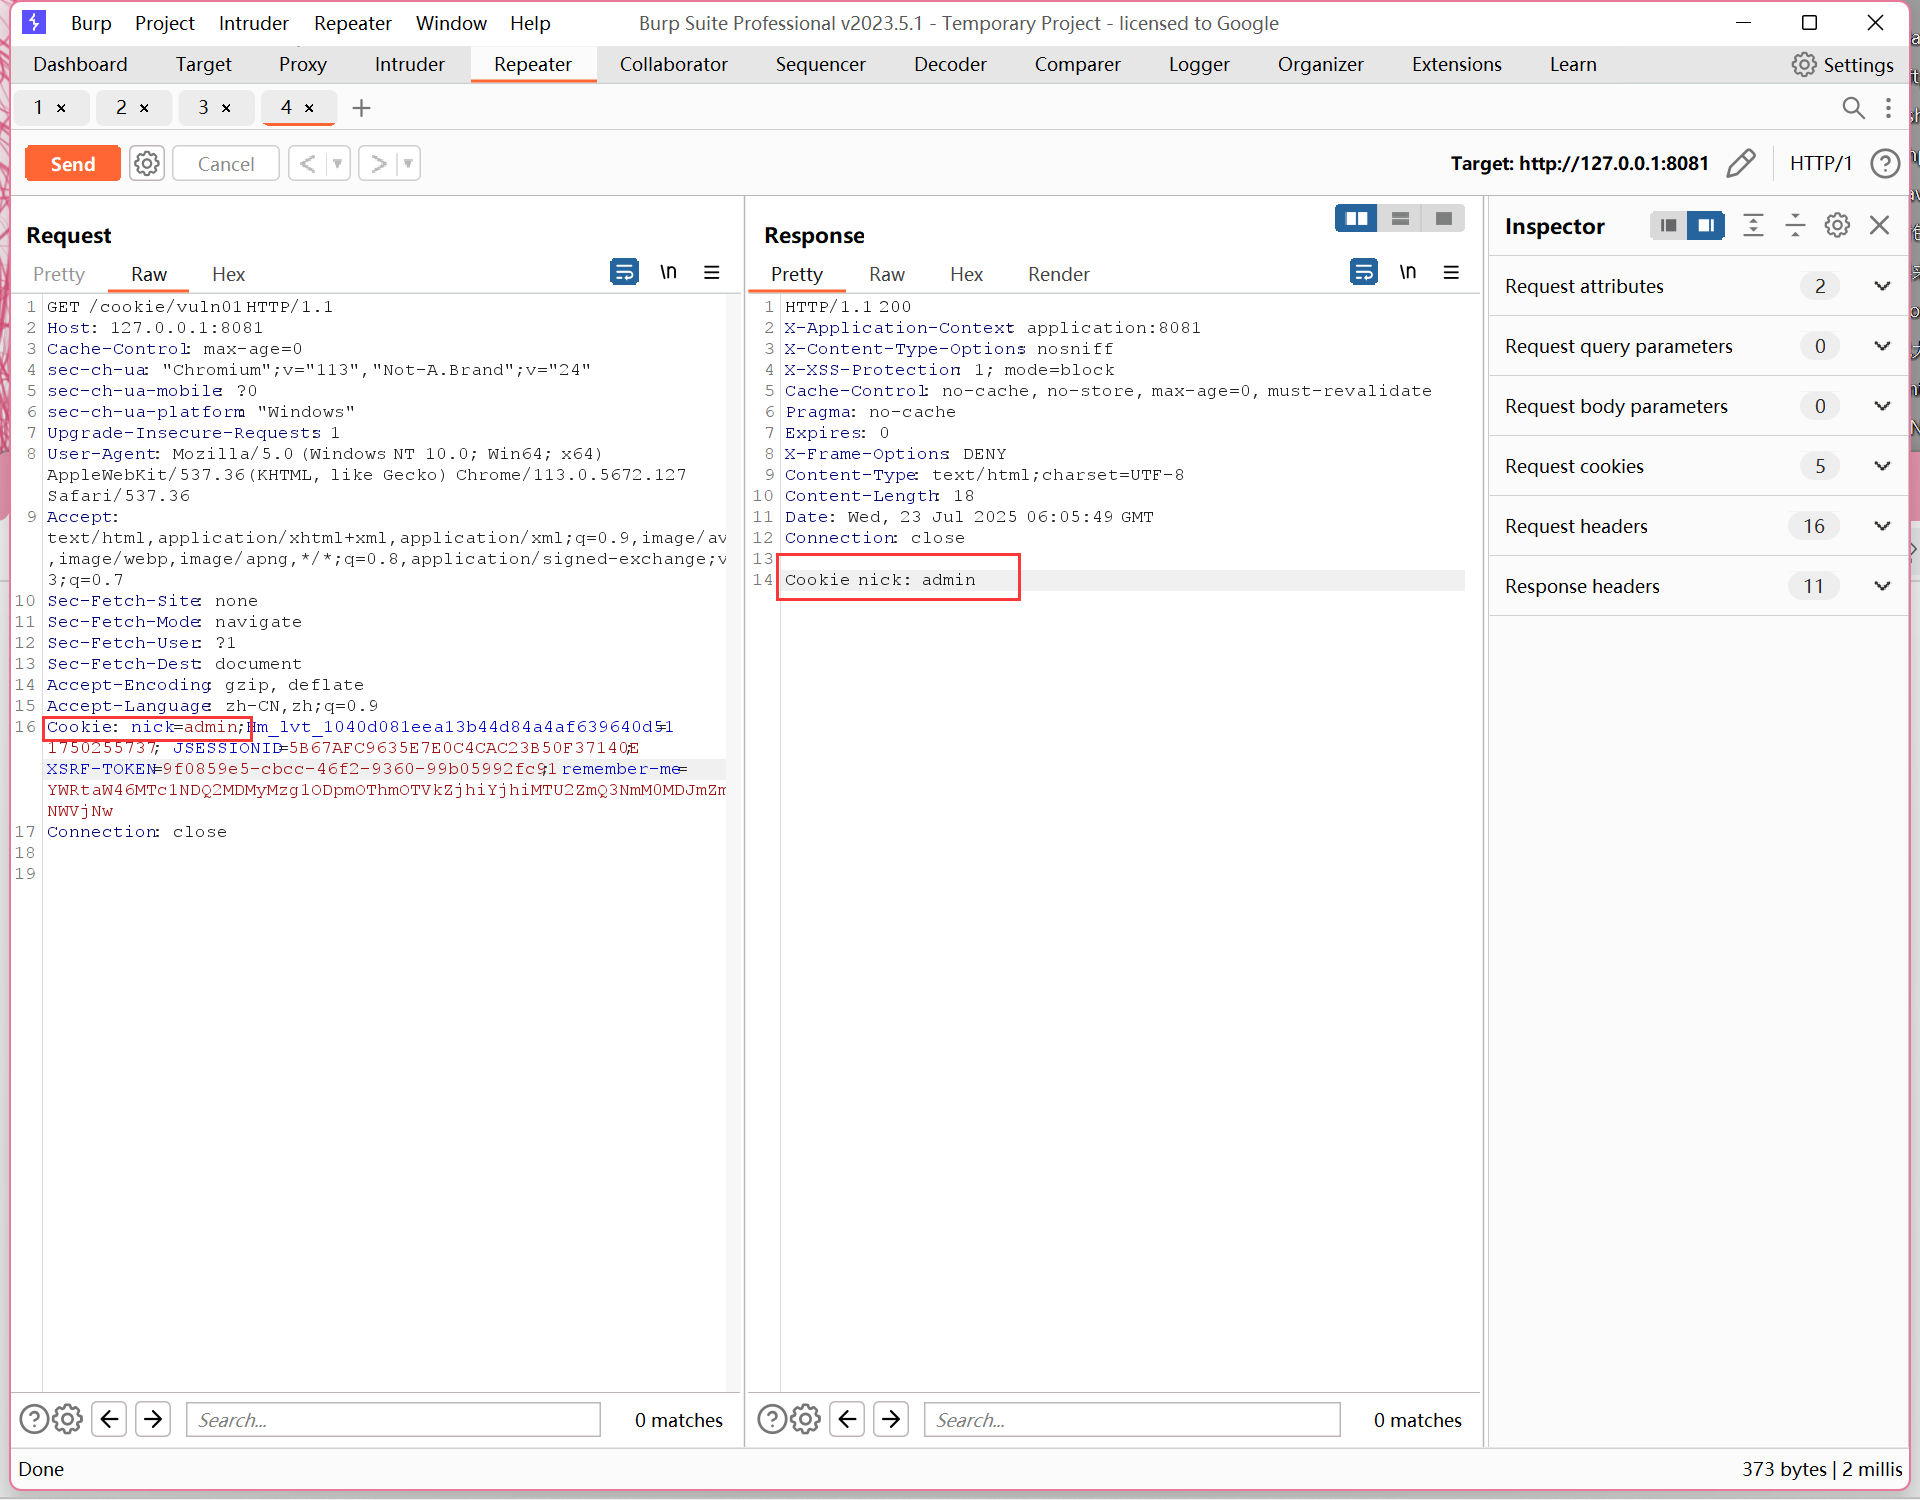The width and height of the screenshot is (1920, 1500).
Task: Switch Response view to Render
Action: [1058, 274]
